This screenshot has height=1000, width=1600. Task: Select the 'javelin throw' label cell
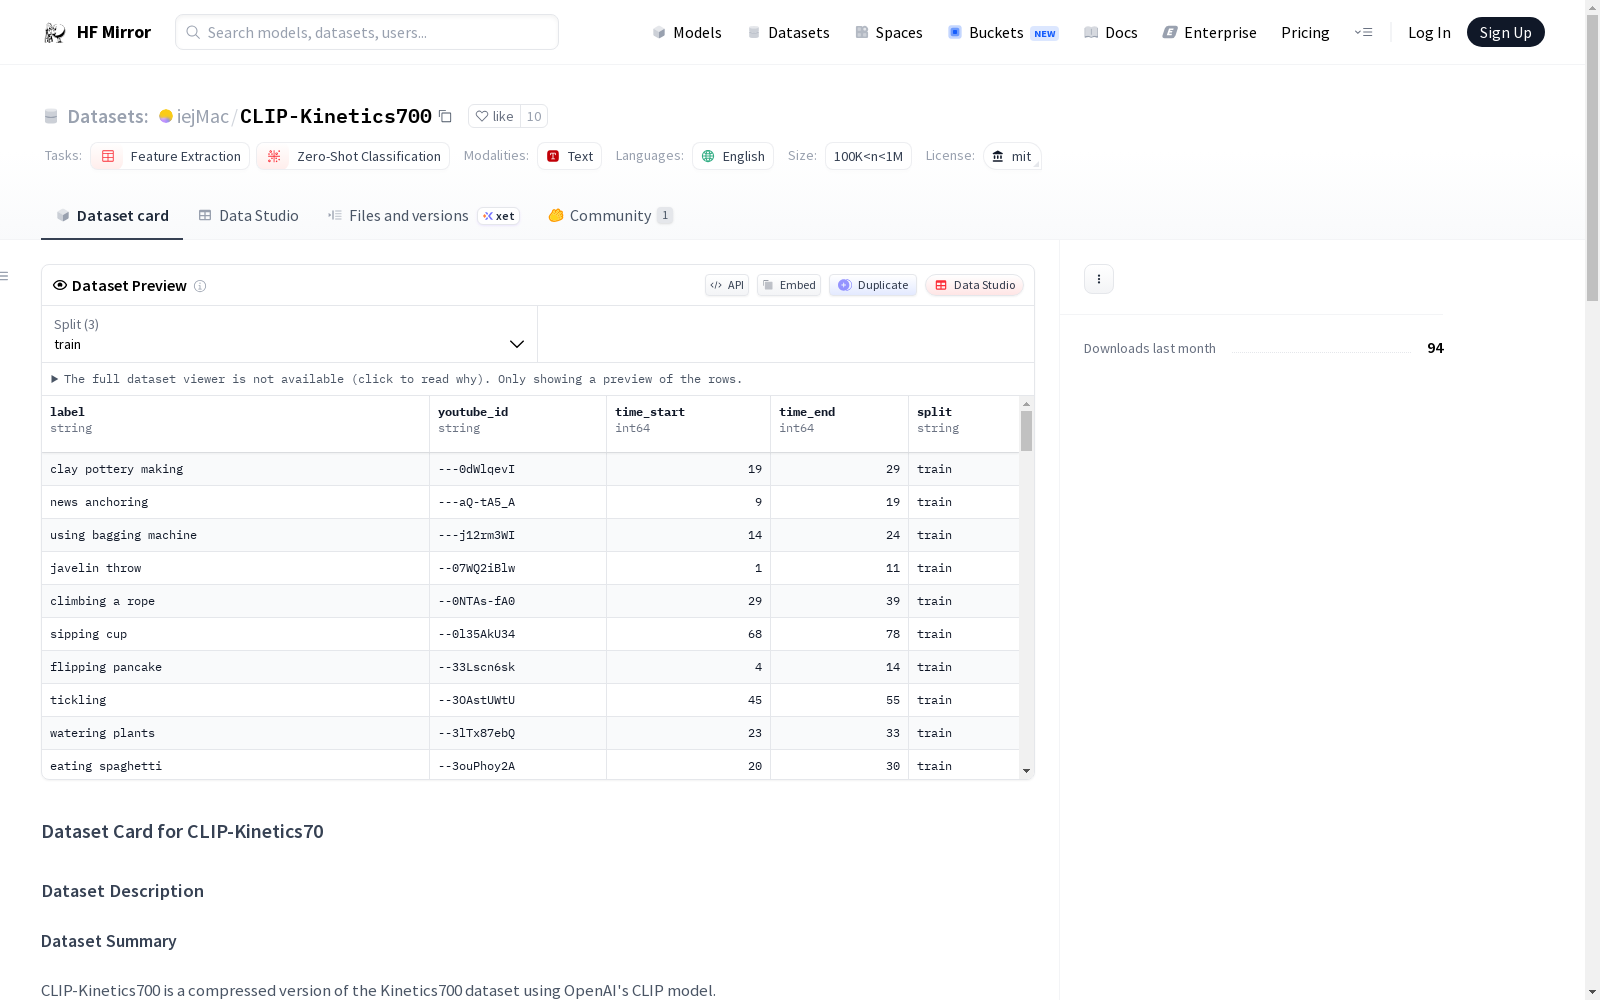[235, 568]
